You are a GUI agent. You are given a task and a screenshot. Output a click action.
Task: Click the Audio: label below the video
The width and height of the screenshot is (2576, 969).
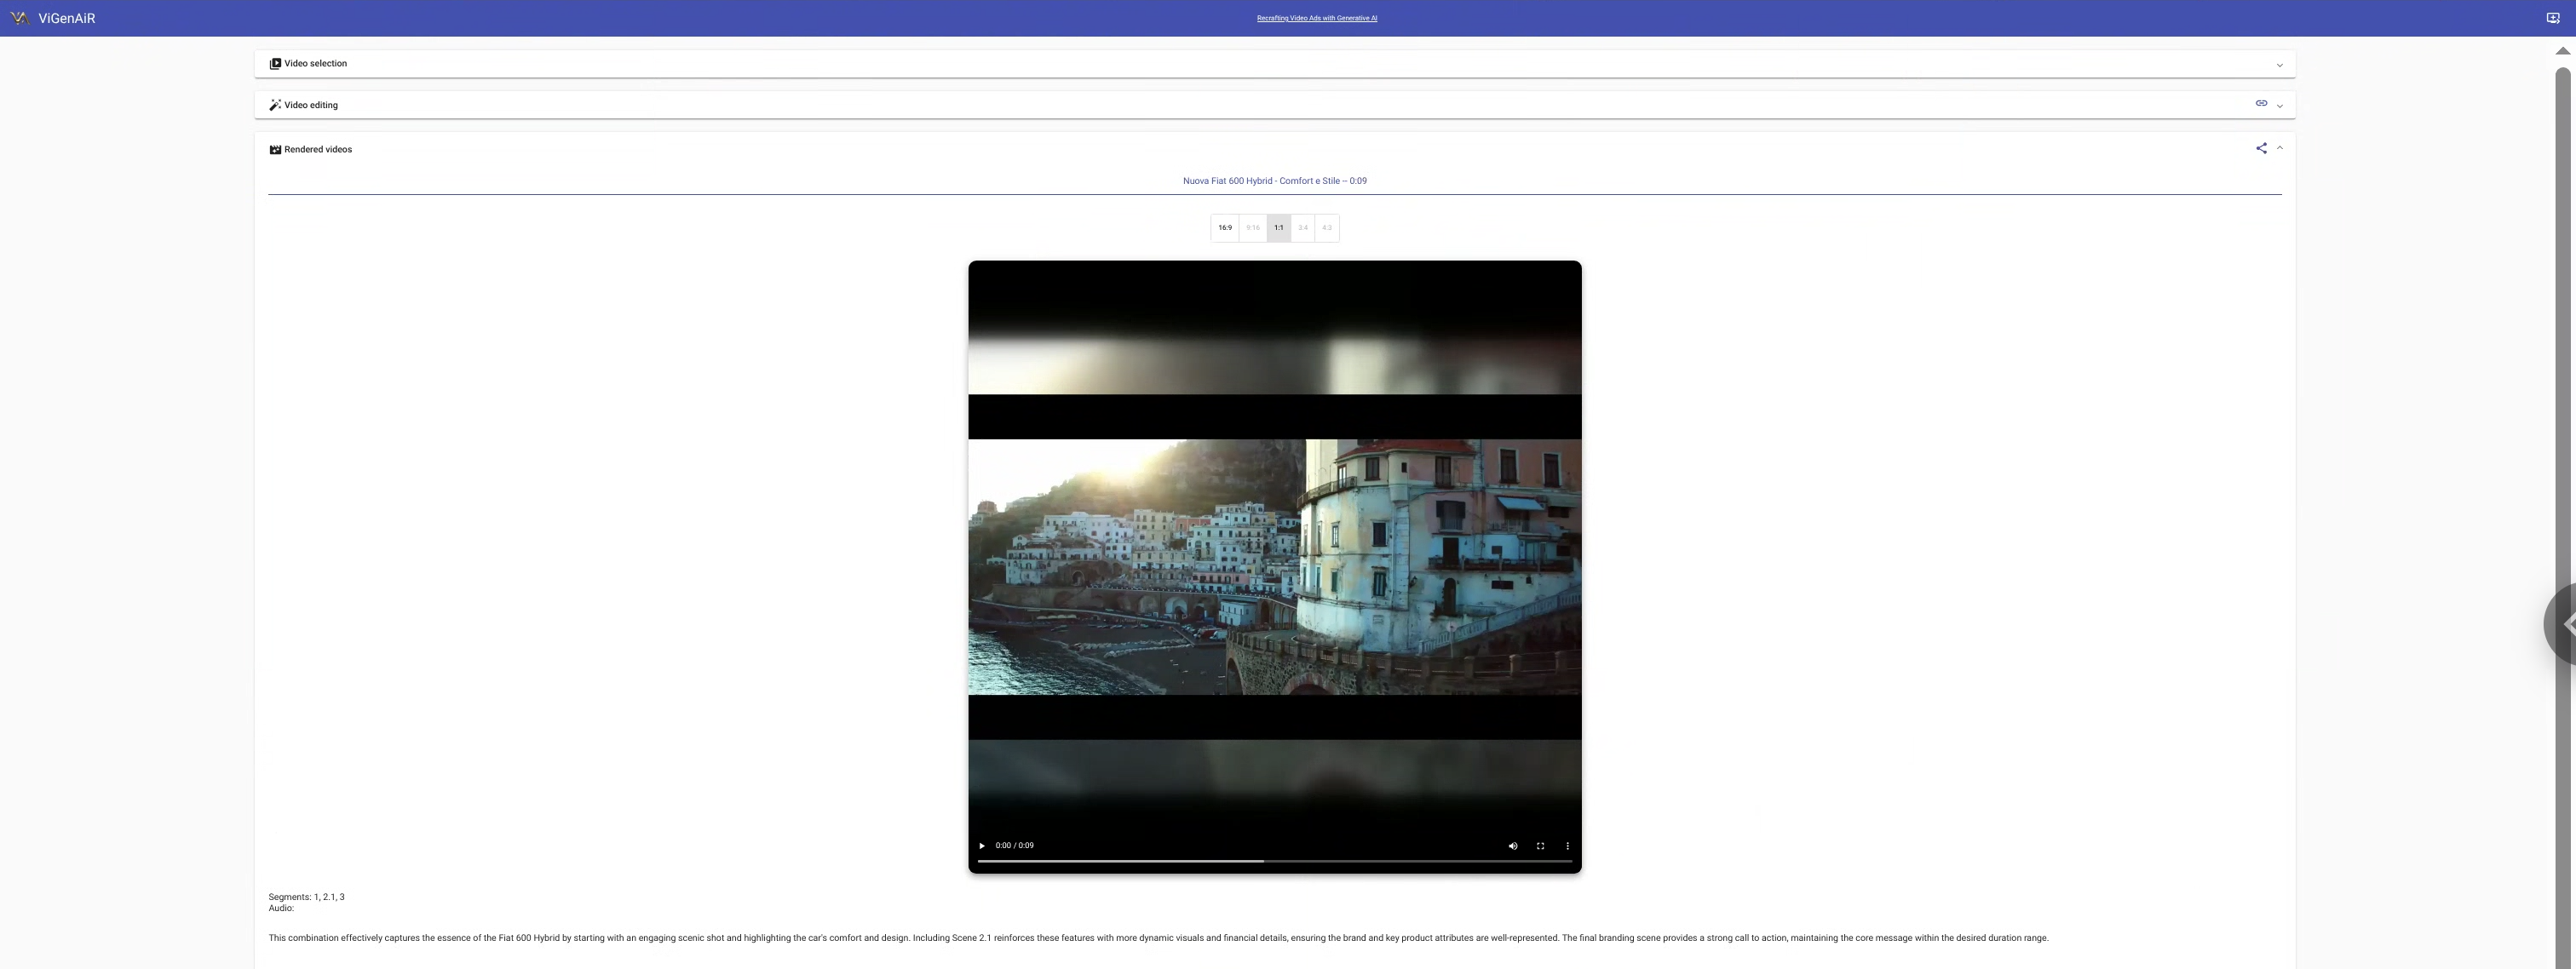[x=281, y=909]
